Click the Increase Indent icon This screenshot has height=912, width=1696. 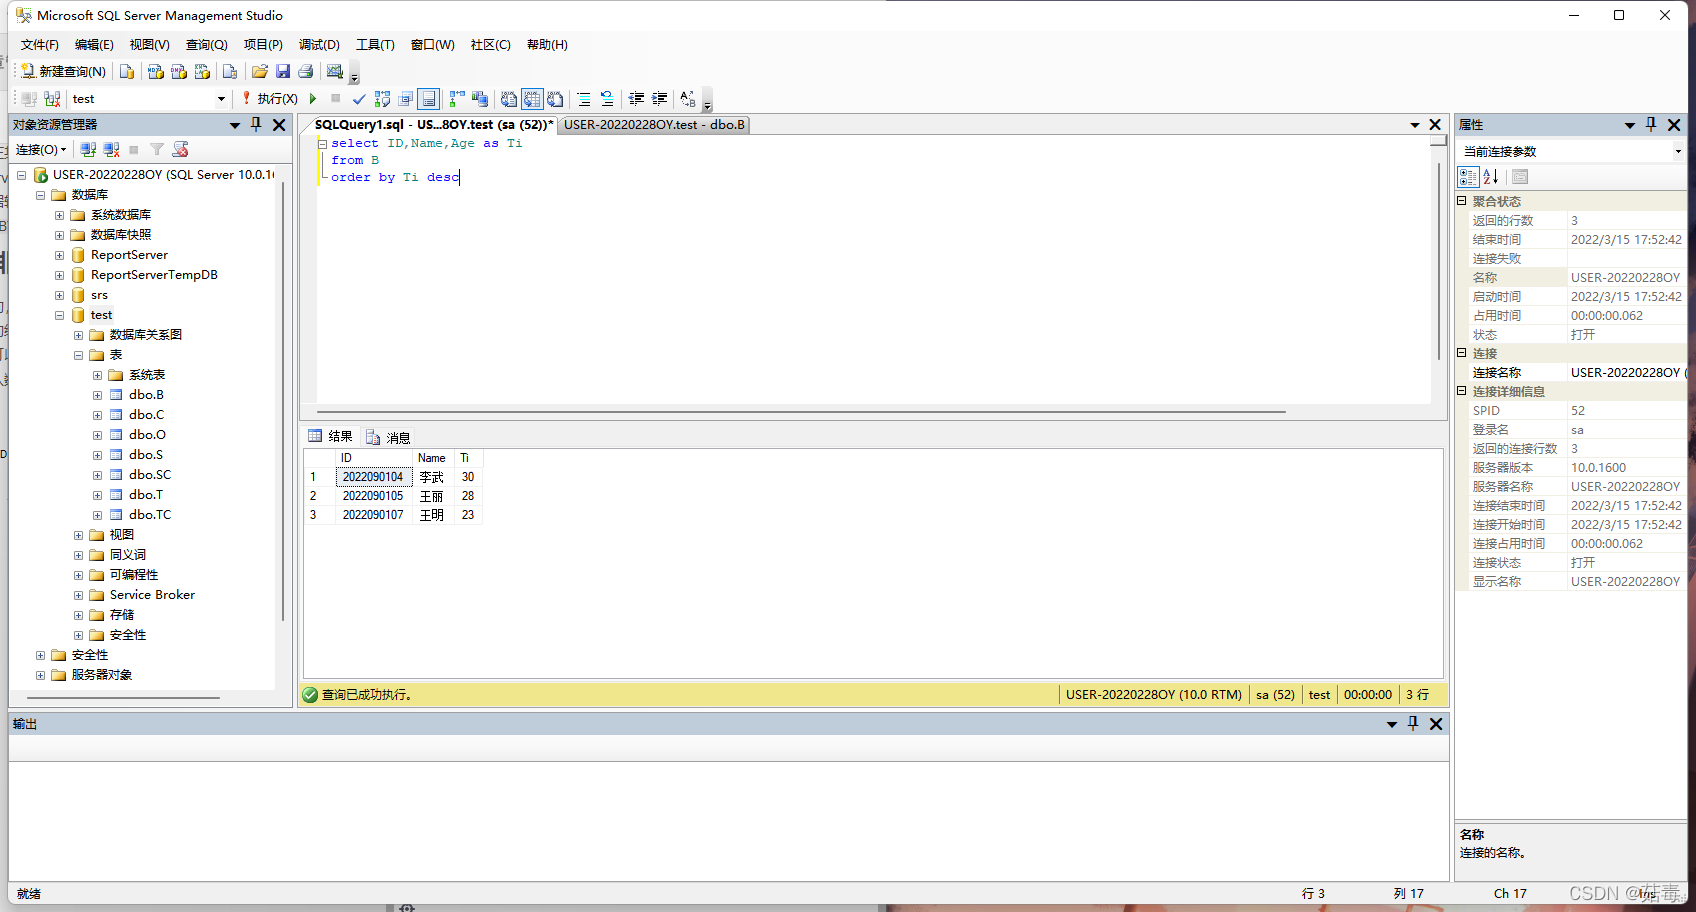(x=659, y=99)
